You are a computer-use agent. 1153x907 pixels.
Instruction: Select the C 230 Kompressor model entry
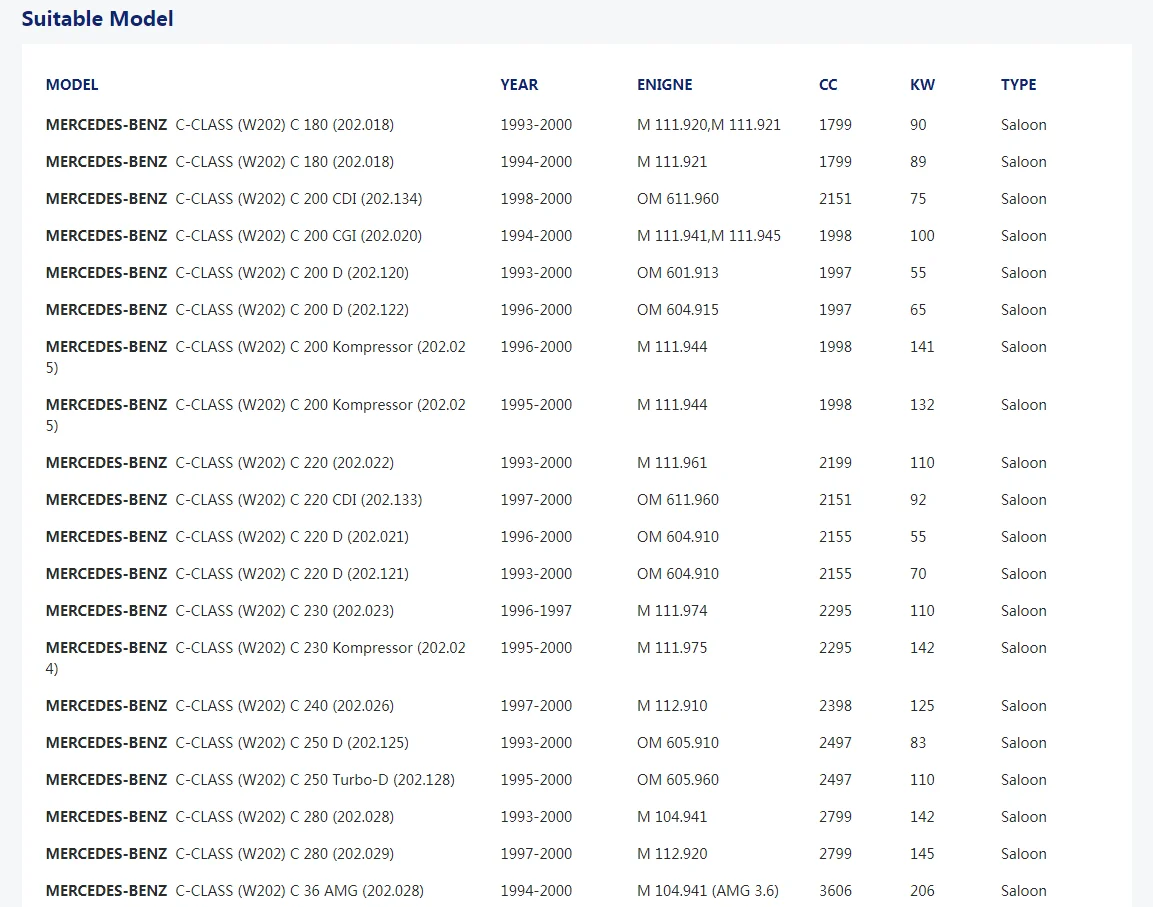click(x=256, y=658)
